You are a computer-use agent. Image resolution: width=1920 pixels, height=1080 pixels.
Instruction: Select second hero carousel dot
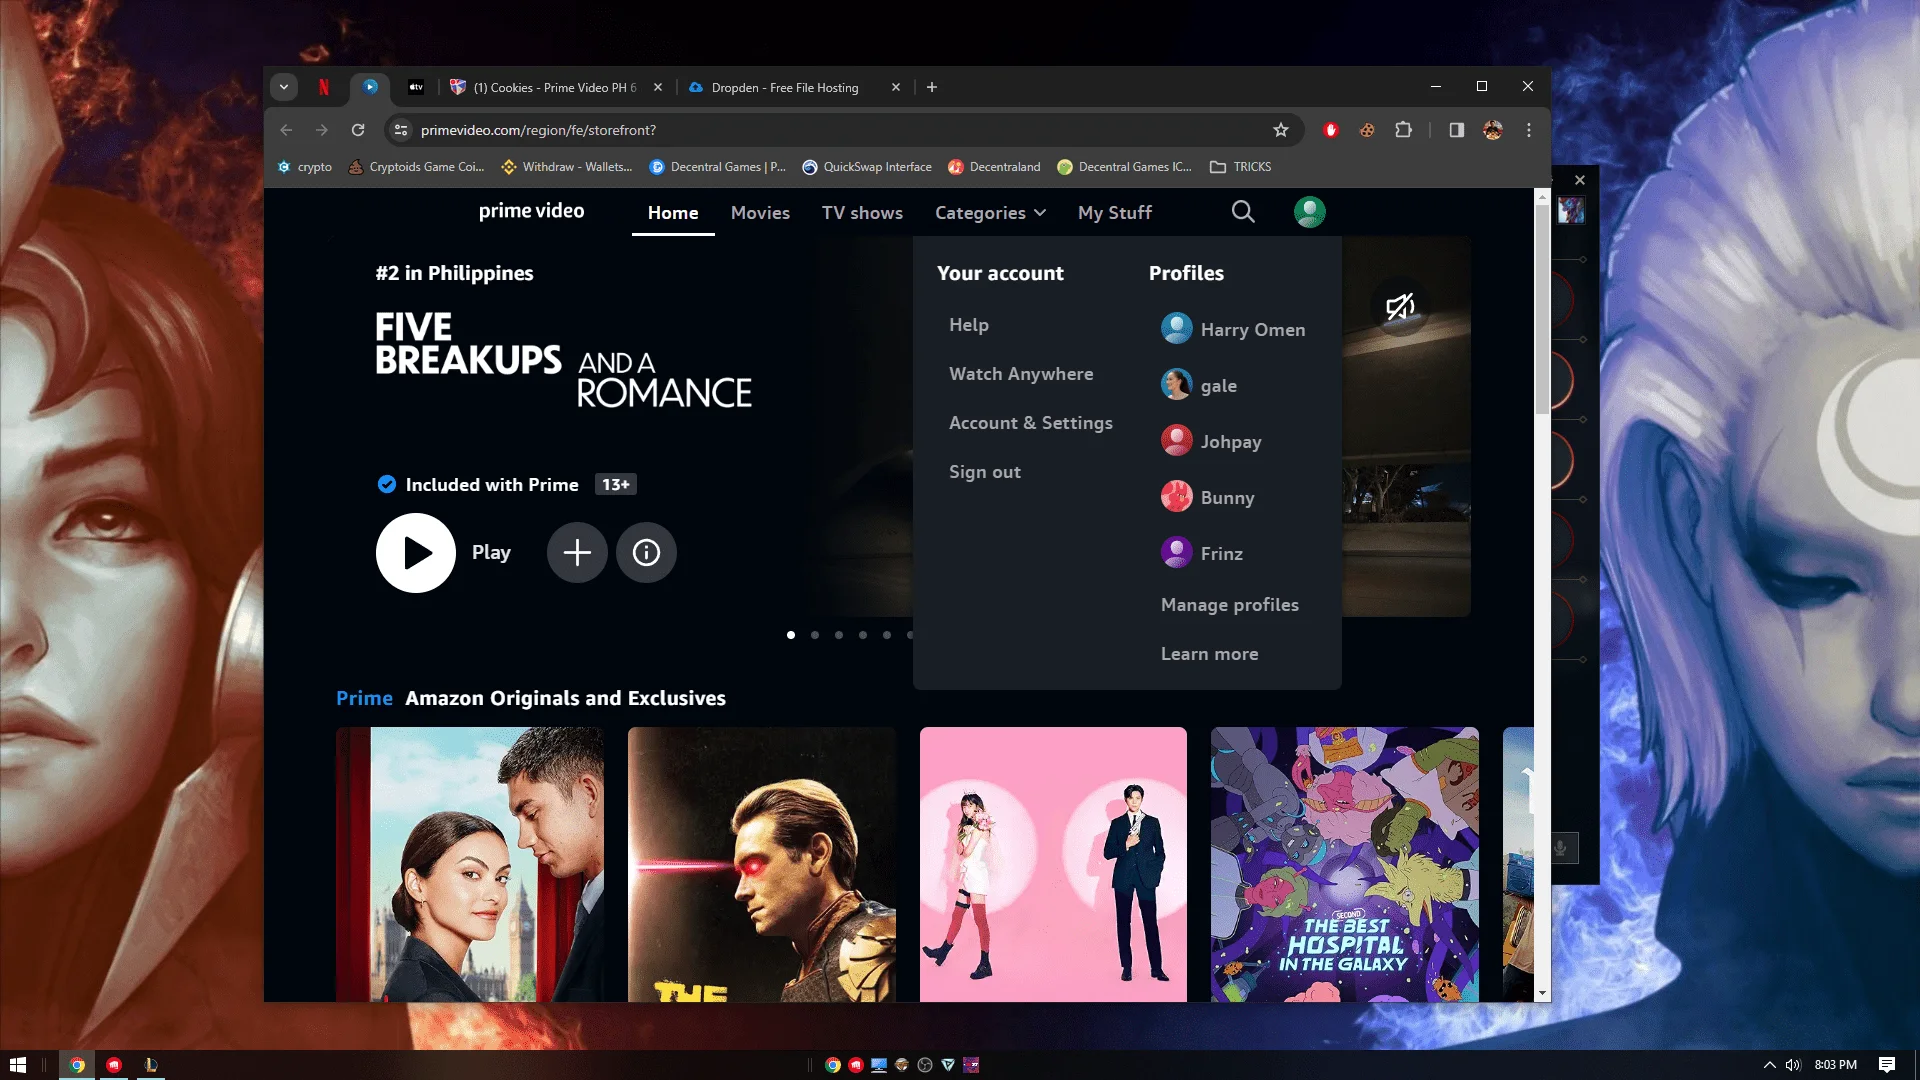[815, 635]
